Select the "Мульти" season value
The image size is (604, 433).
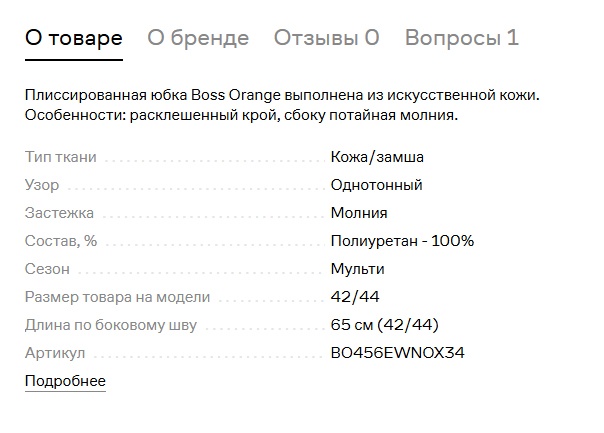(x=357, y=269)
